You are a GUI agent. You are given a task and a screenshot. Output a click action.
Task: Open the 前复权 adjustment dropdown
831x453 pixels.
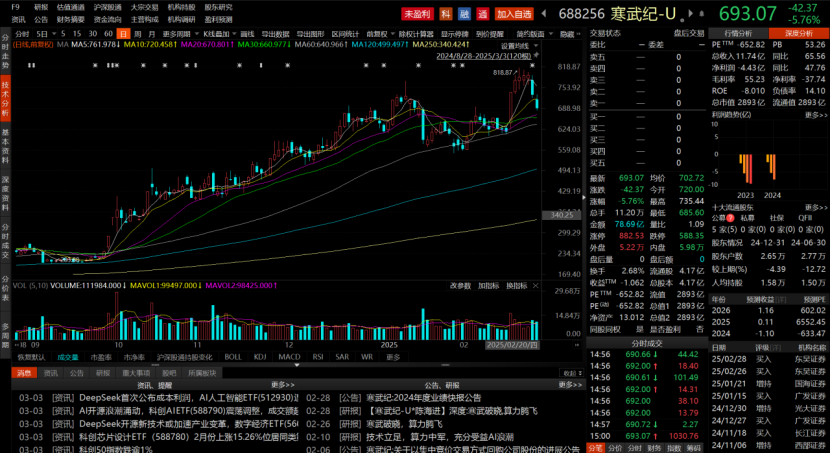click(381, 33)
